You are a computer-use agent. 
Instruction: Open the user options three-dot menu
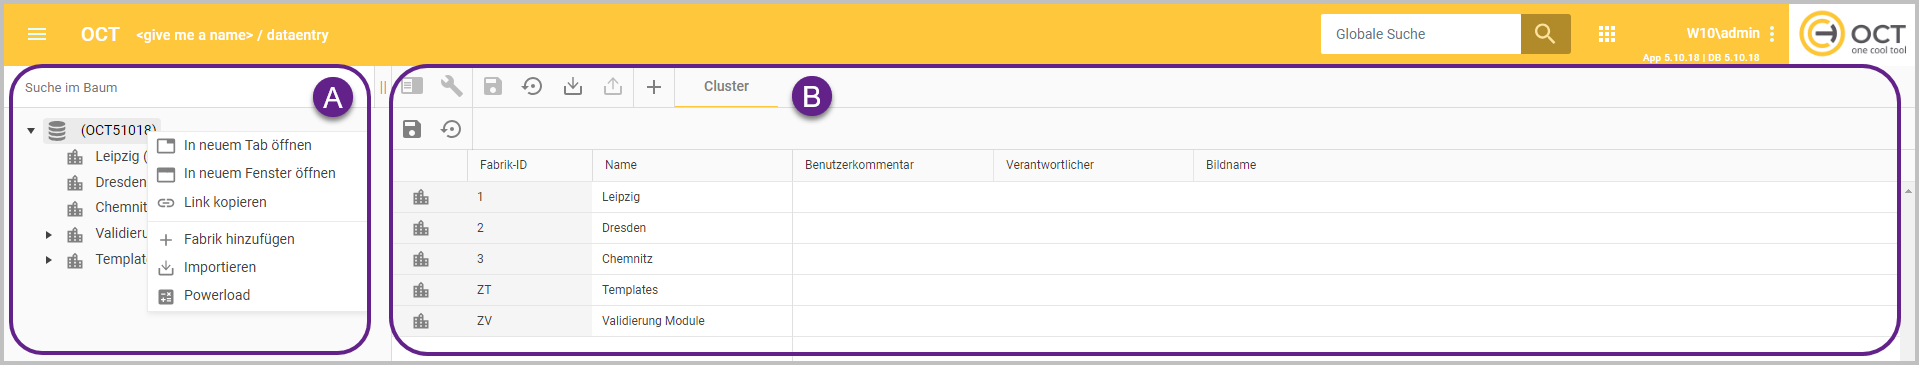(1772, 34)
